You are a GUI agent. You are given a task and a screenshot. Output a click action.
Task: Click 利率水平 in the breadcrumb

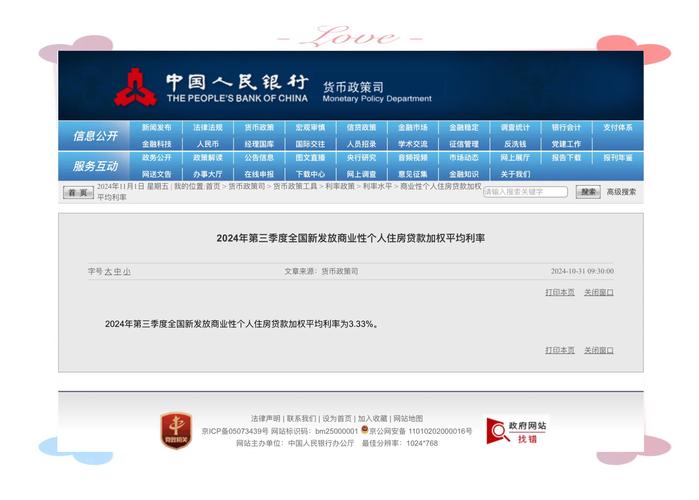click(x=377, y=186)
